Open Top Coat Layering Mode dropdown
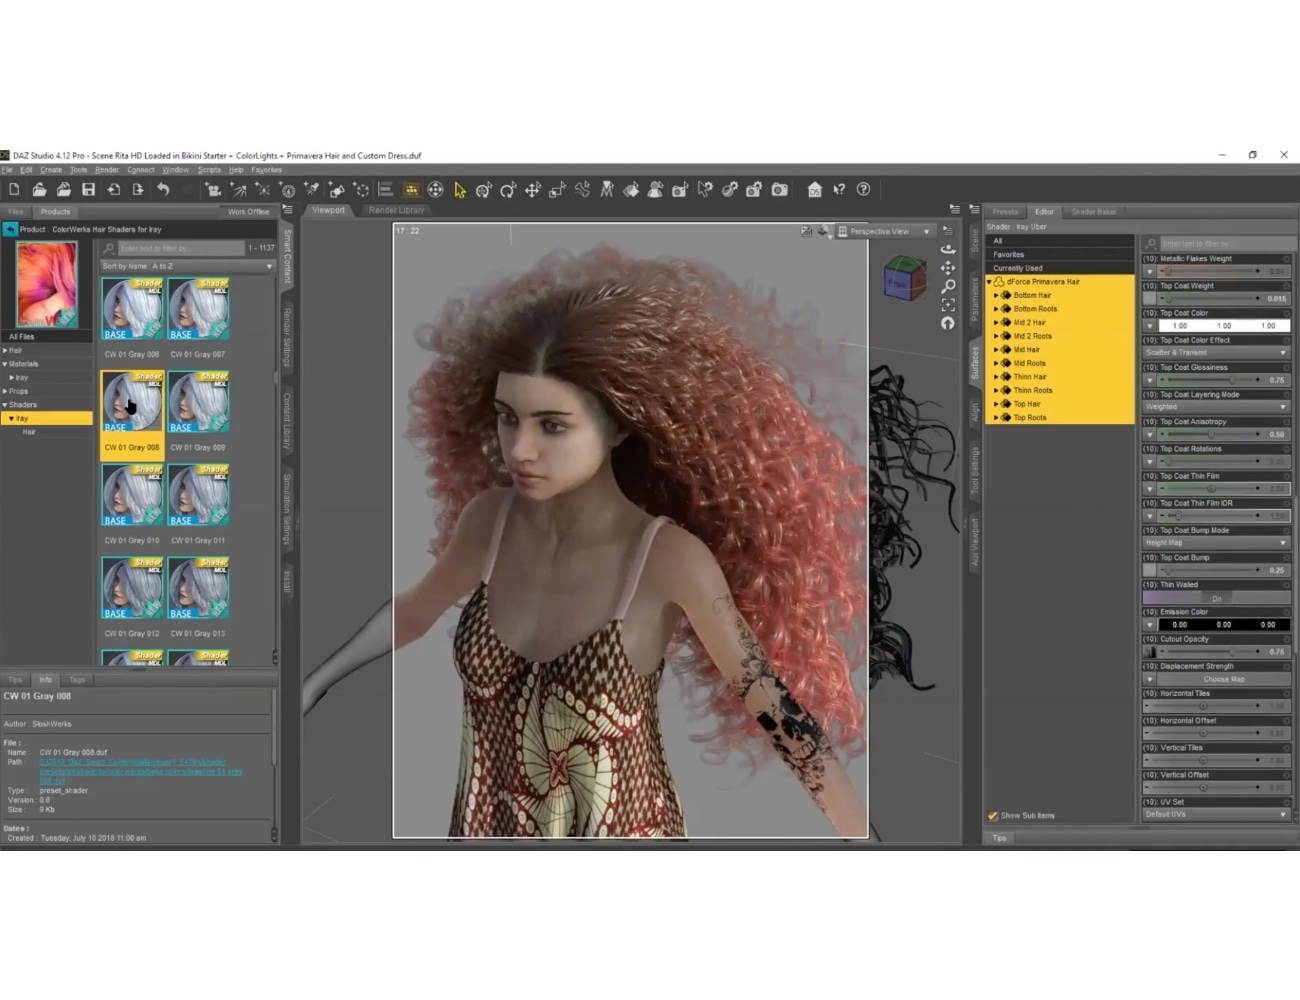Screen dimensions: 1300x1000 point(1216,407)
